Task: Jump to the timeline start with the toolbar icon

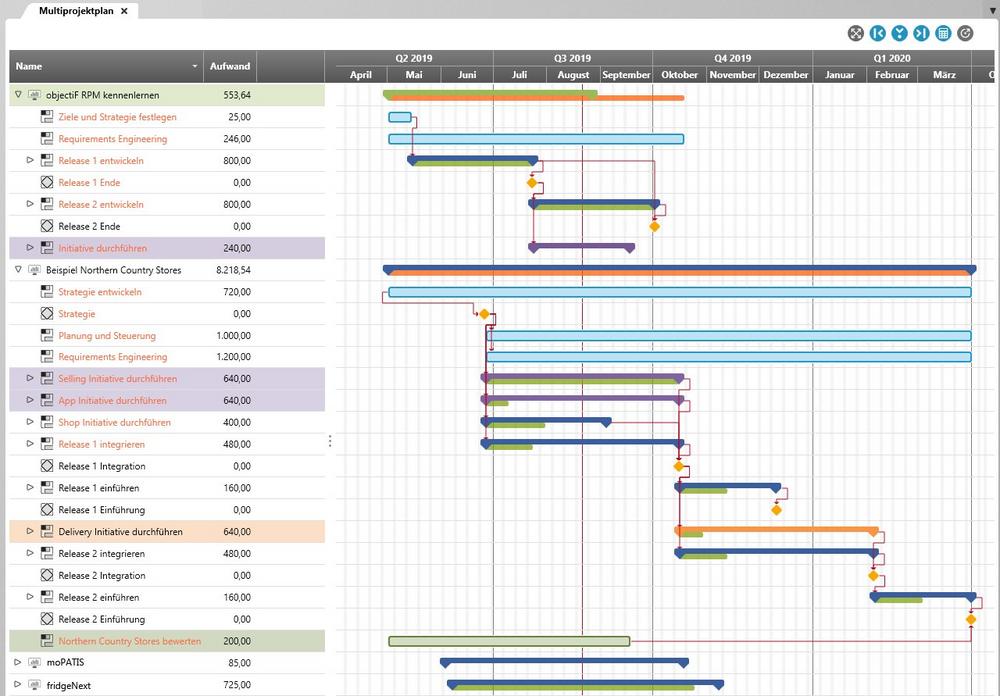Action: pos(878,34)
